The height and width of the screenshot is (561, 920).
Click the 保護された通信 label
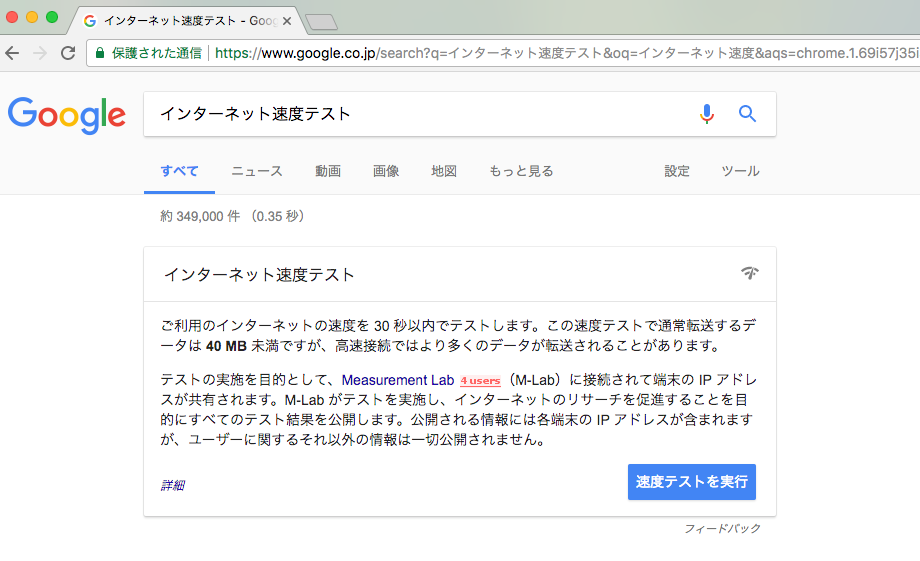[x=157, y=53]
